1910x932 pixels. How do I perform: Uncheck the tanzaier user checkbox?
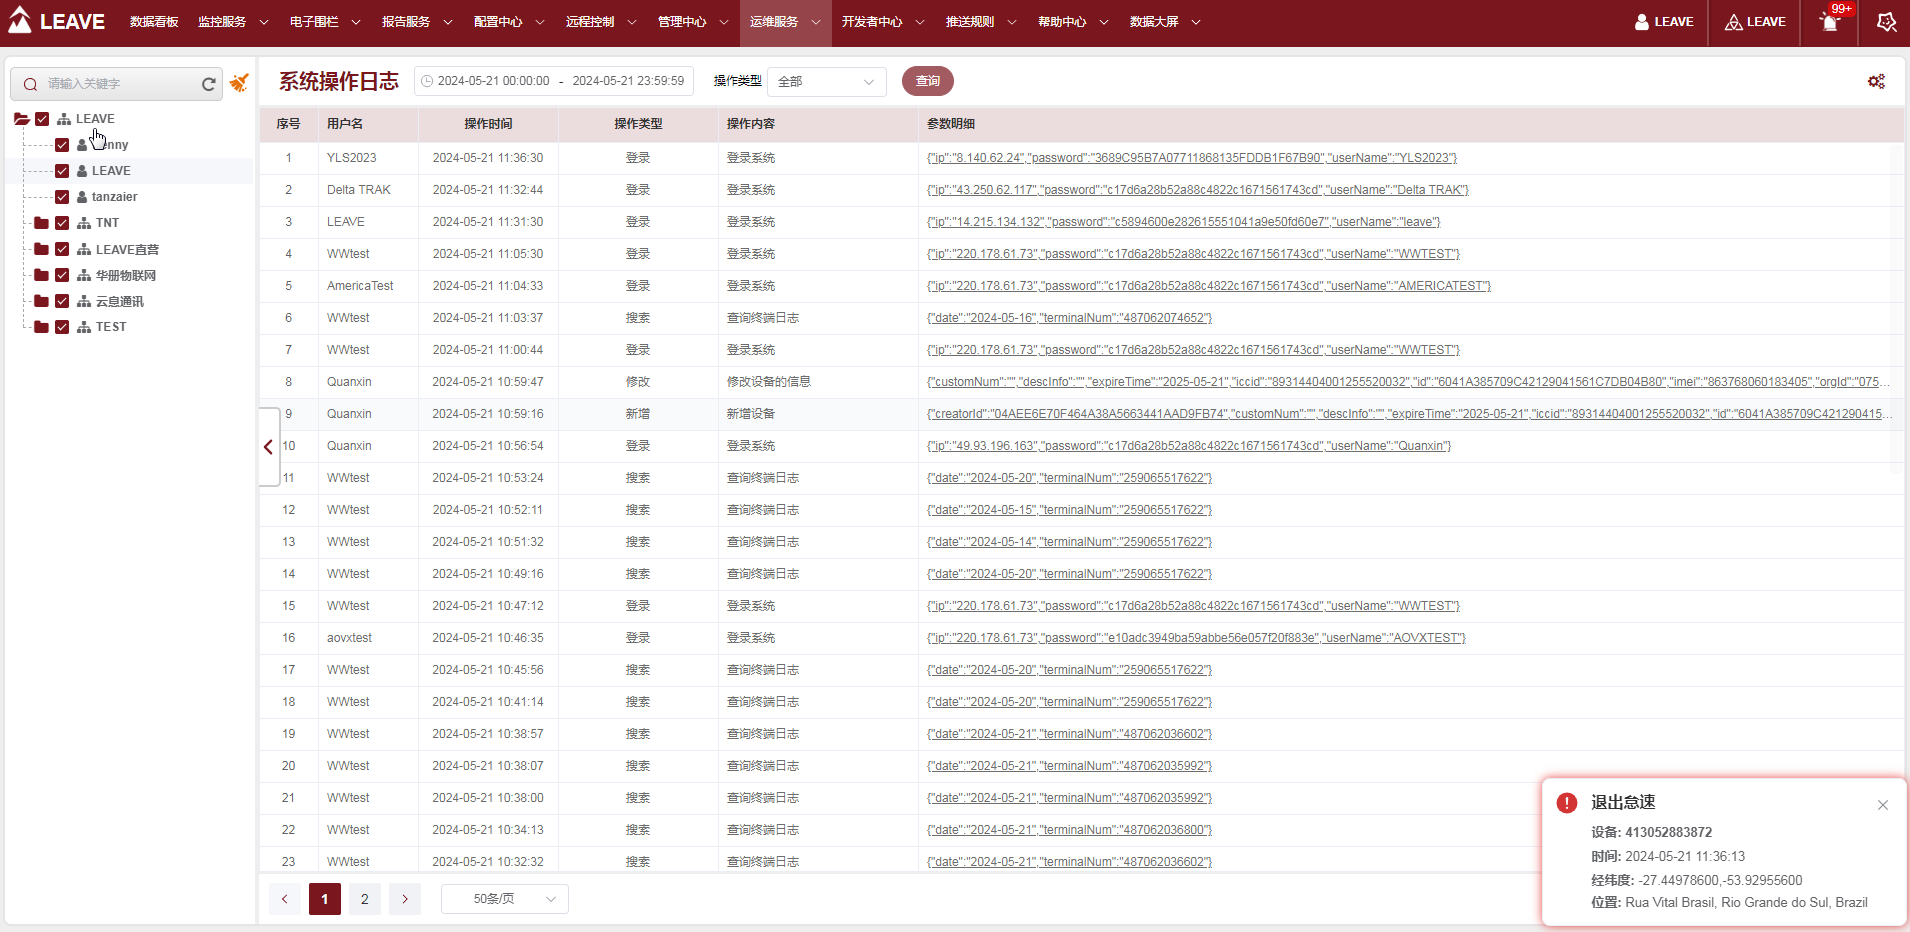[62, 197]
